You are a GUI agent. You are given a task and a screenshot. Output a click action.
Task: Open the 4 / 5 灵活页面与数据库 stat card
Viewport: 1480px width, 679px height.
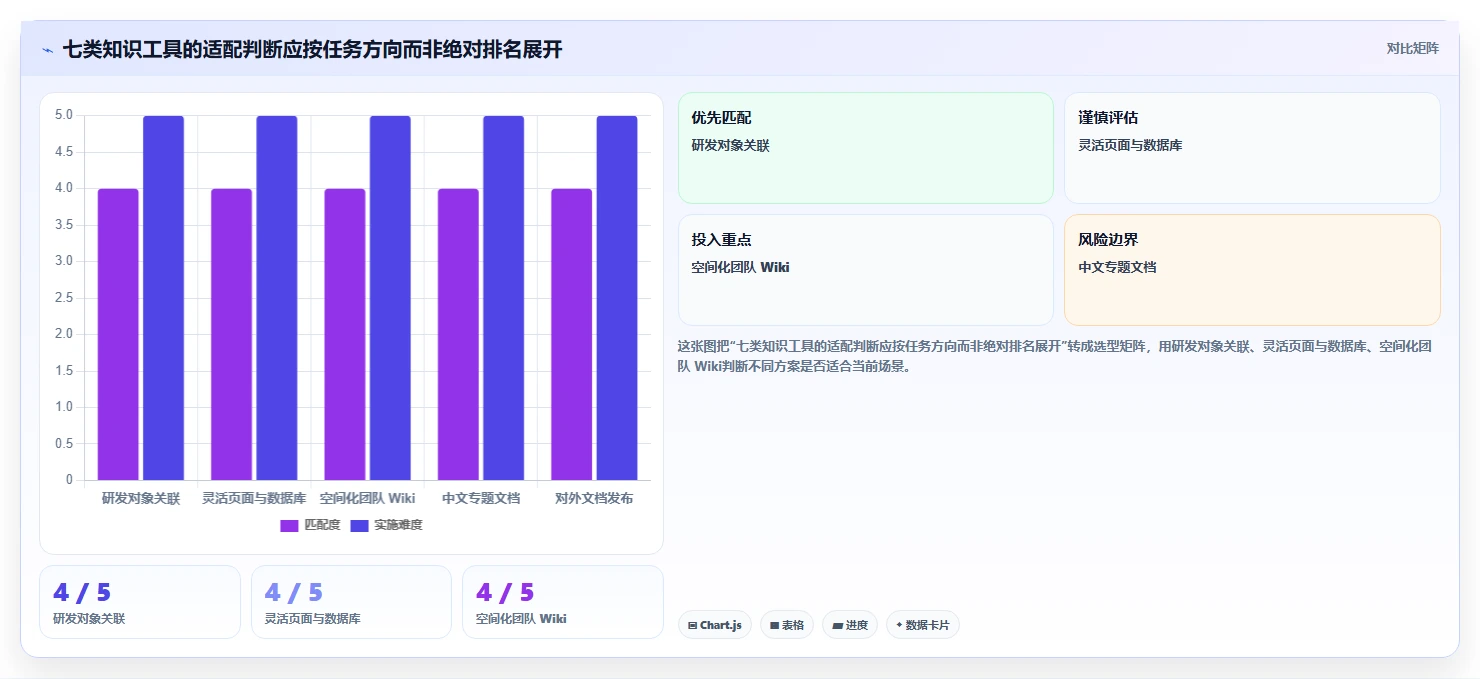[x=351, y=602]
